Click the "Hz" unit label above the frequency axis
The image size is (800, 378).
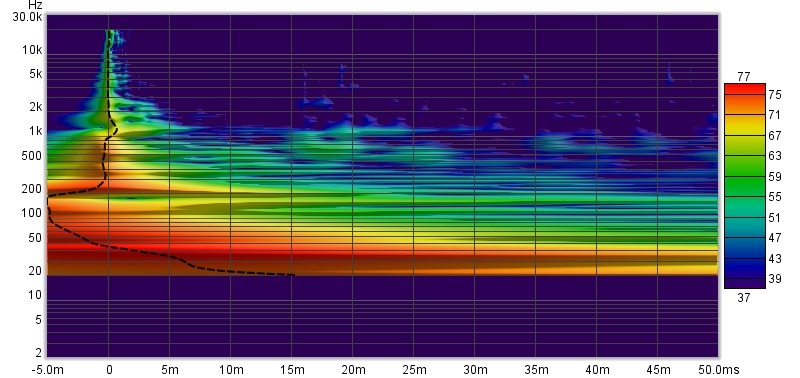(35, 6)
